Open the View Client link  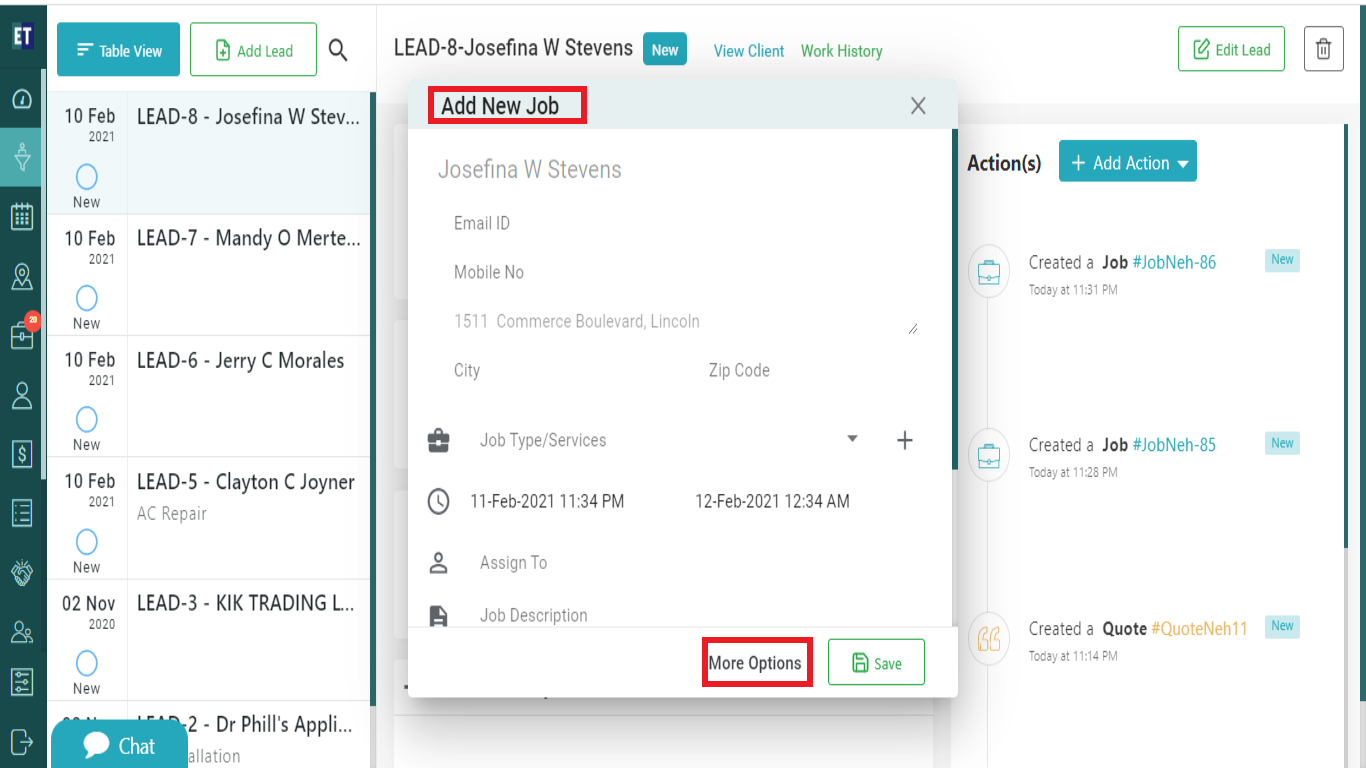(749, 51)
